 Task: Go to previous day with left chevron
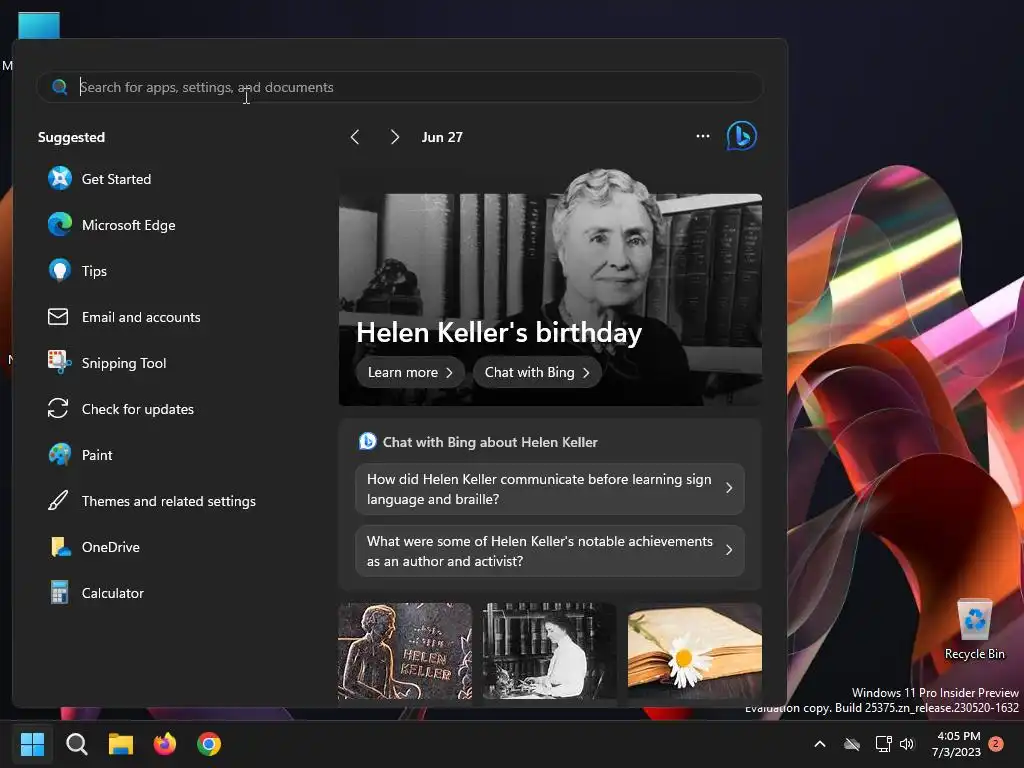tap(355, 136)
